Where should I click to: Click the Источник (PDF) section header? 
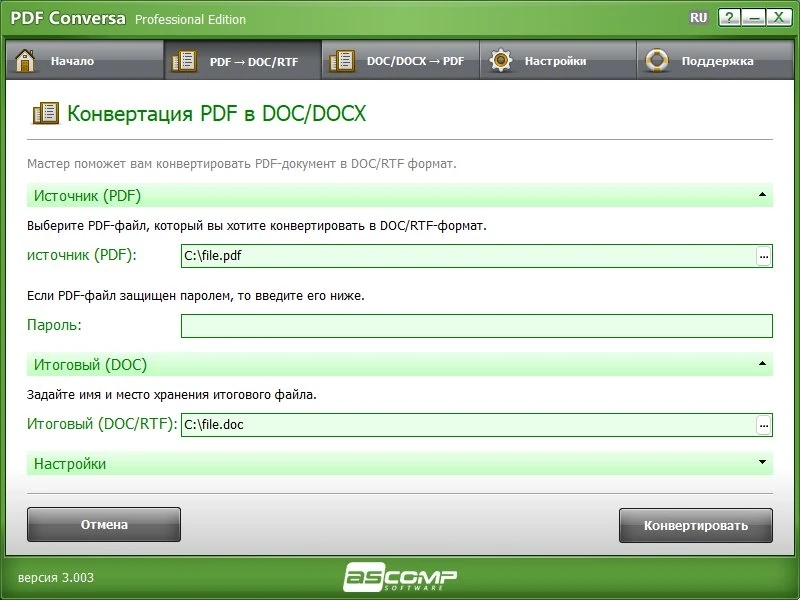click(400, 195)
